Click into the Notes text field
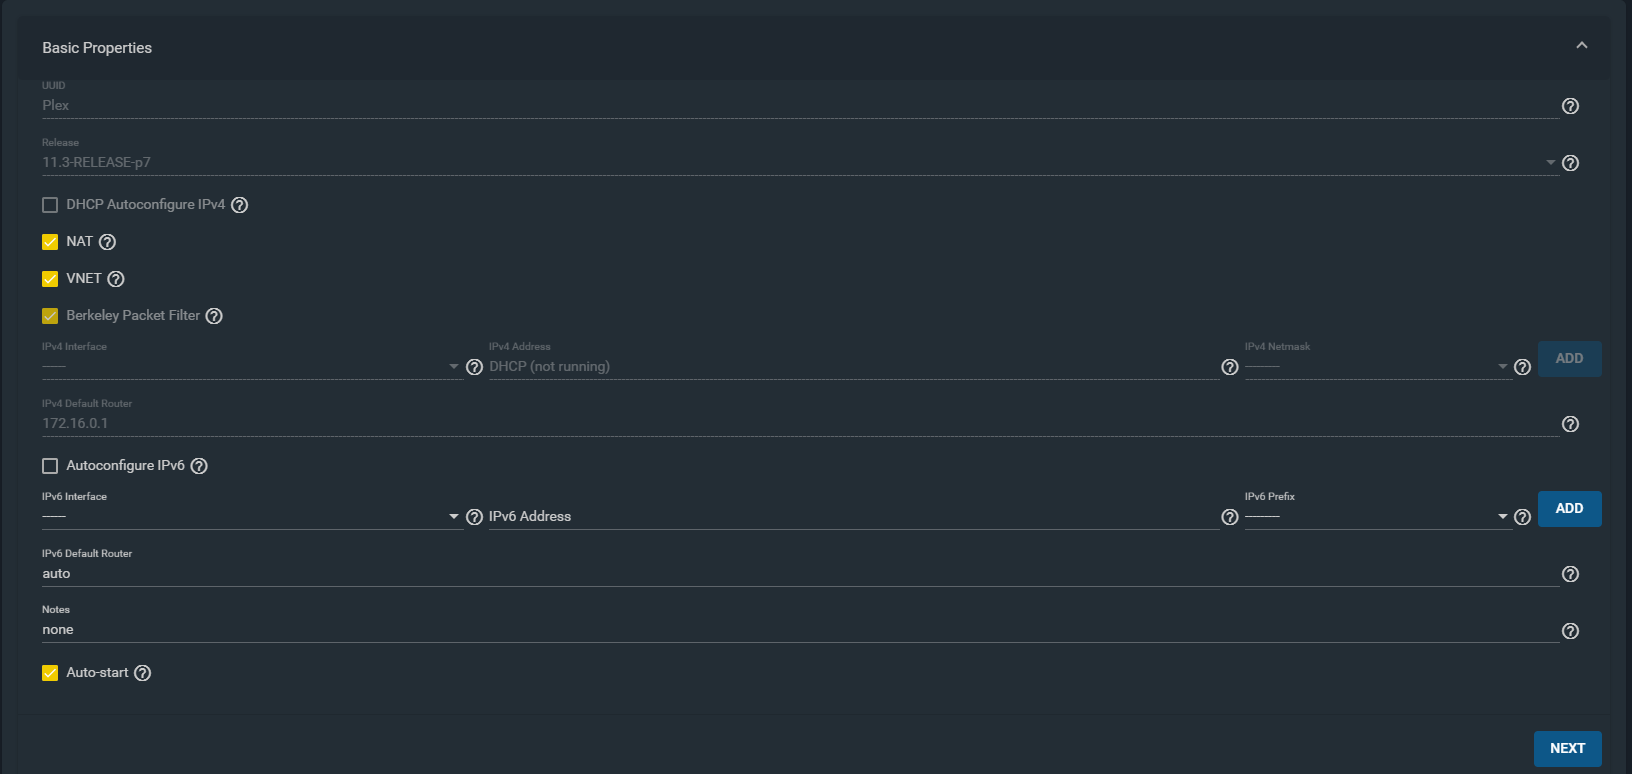This screenshot has height=774, width=1632. (800, 630)
